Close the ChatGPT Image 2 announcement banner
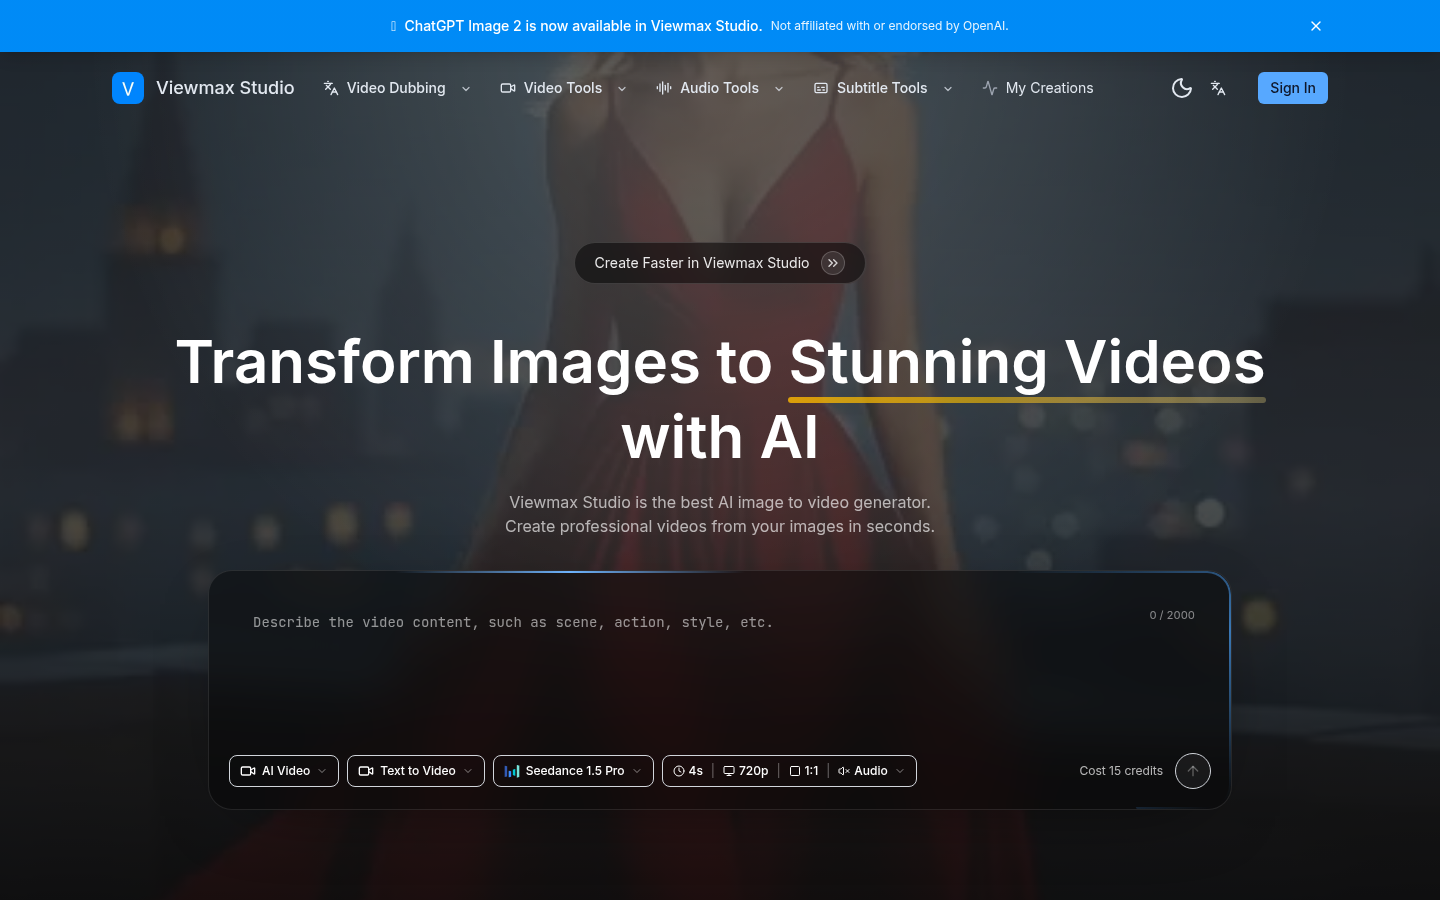Image resolution: width=1440 pixels, height=900 pixels. coord(1316,26)
